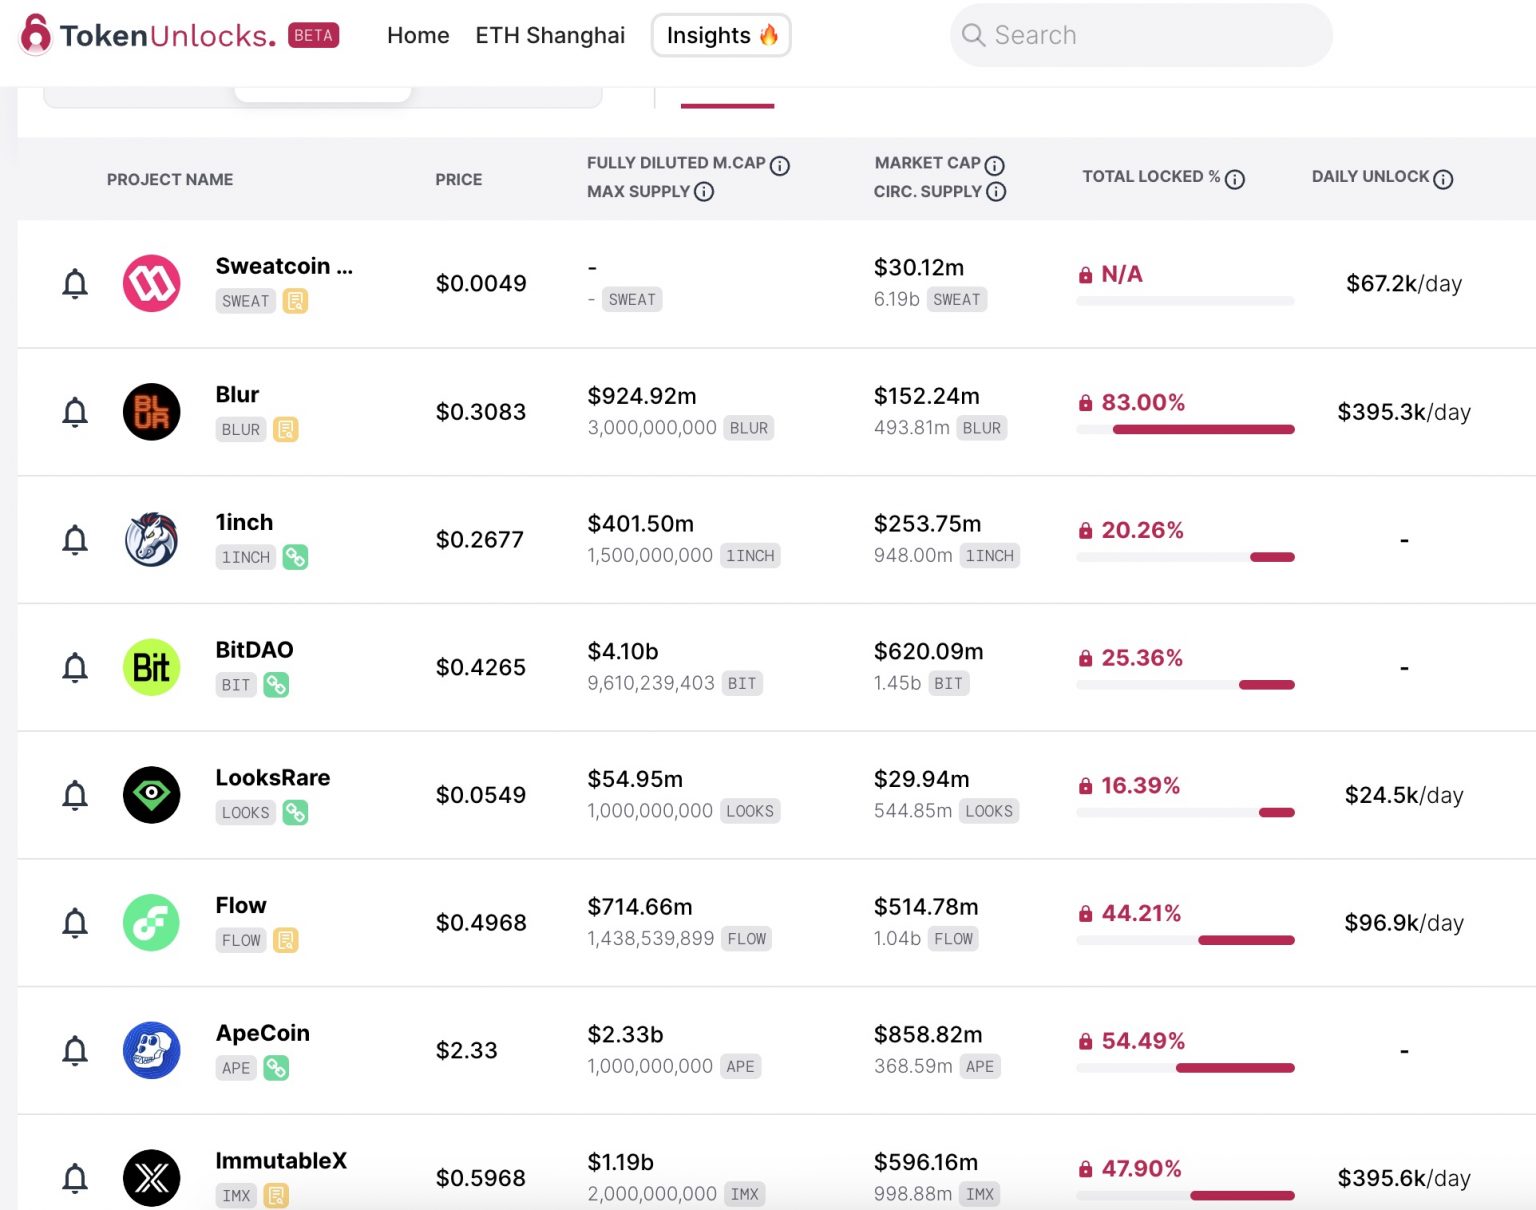Click Flow's $514.78m market cap
This screenshot has width=1536, height=1210.
[x=926, y=907]
